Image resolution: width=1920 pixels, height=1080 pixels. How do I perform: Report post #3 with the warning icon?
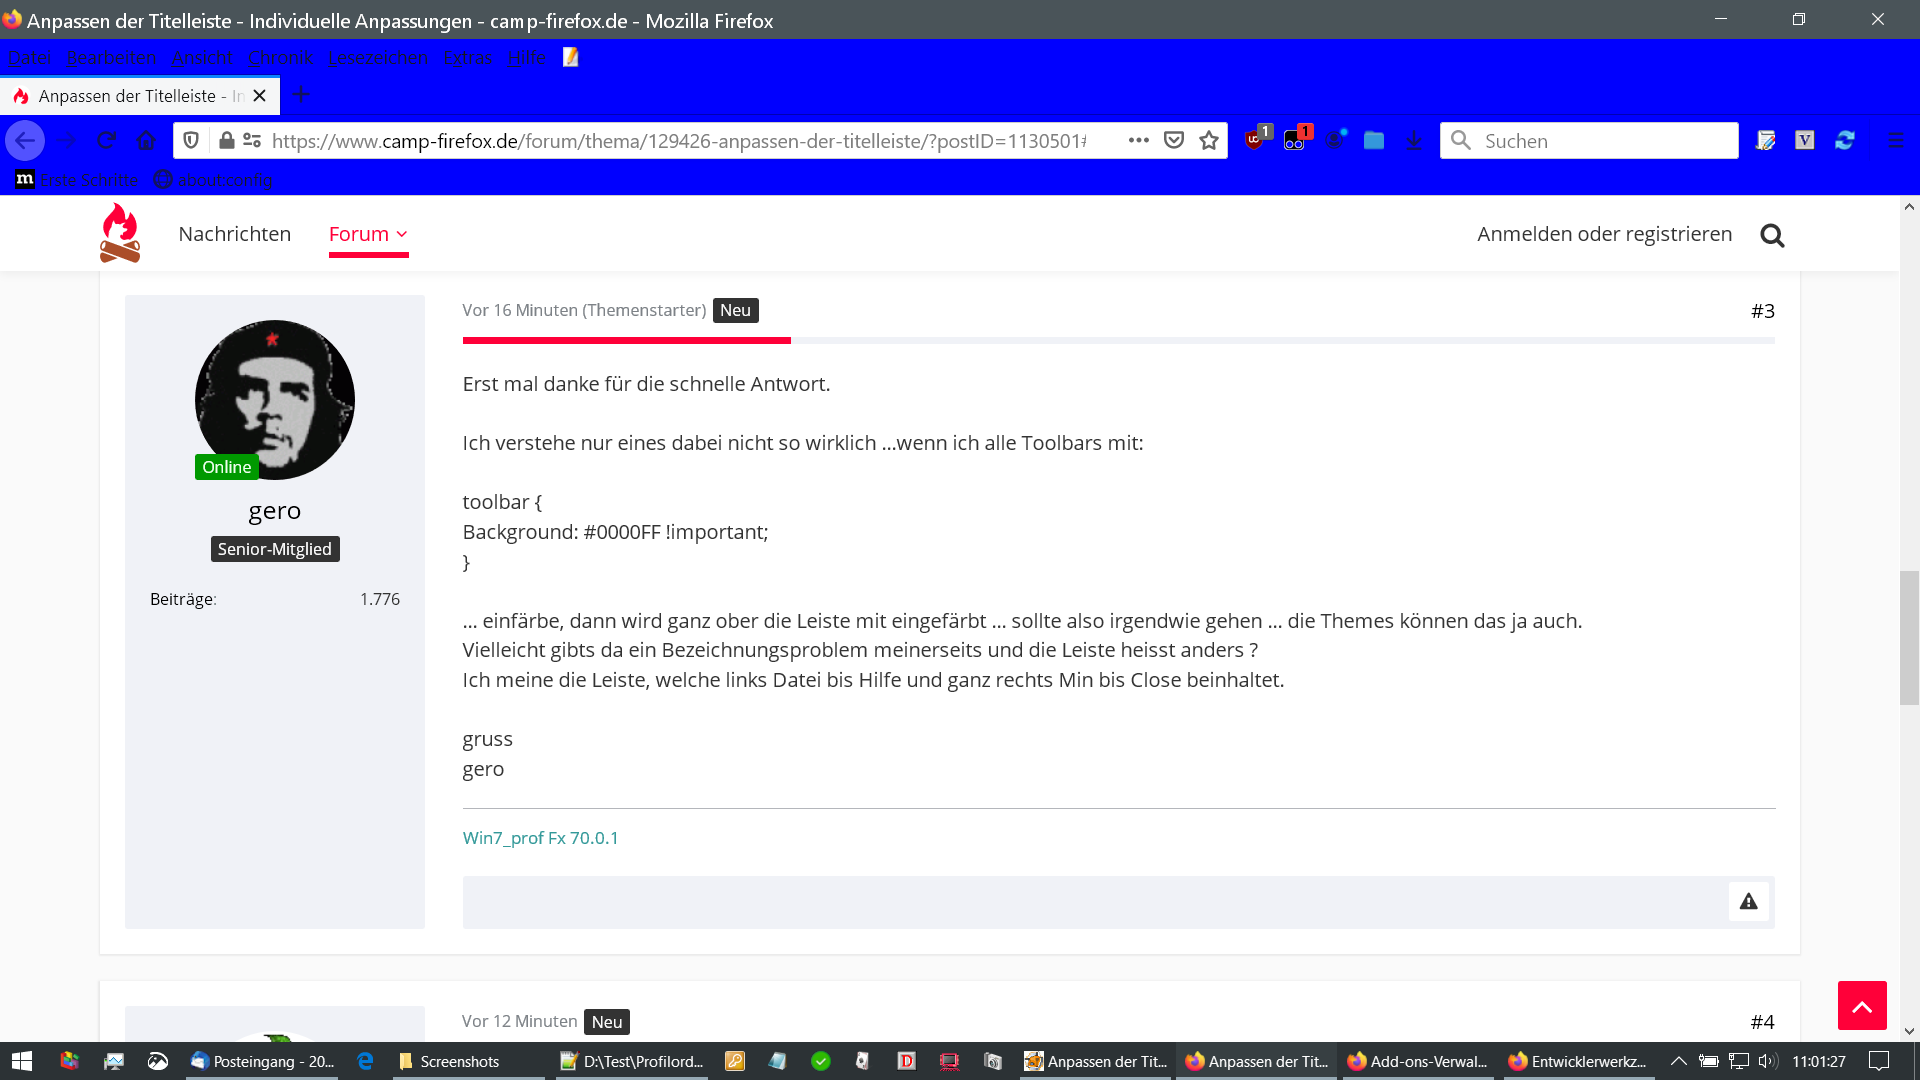1748,902
